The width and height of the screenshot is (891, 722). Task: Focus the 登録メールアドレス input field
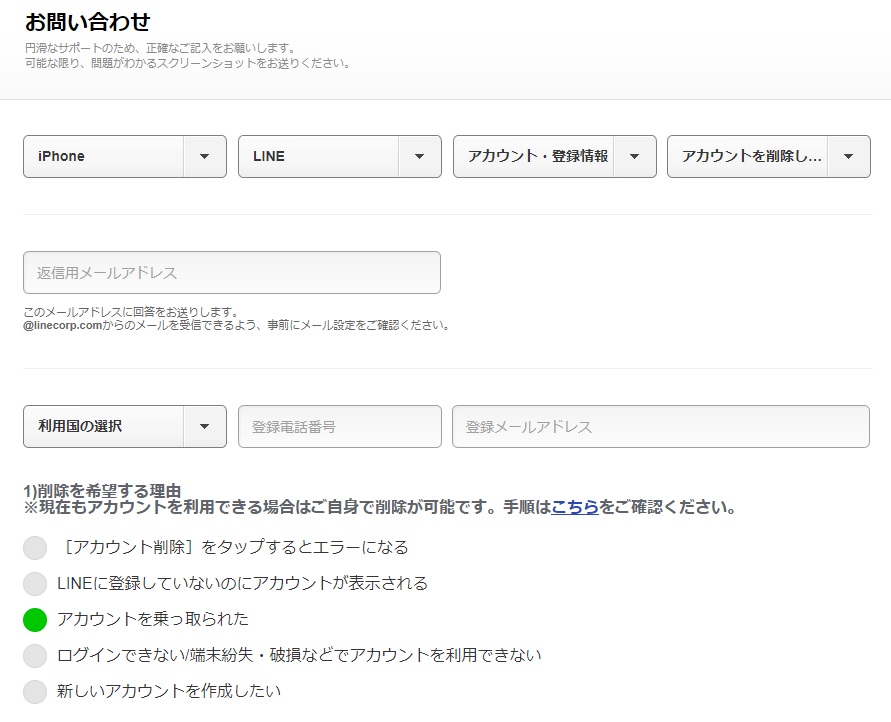coord(661,426)
